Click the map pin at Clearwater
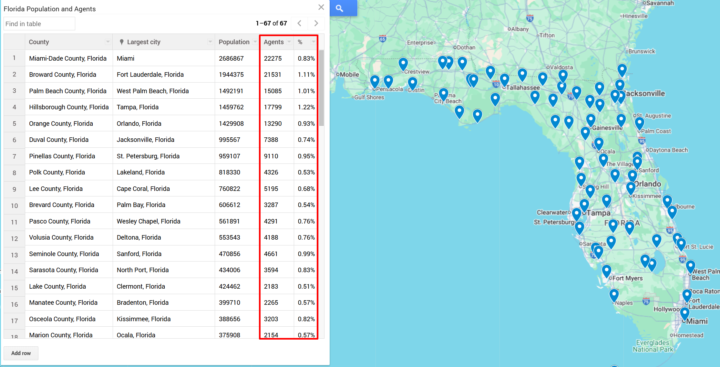This screenshot has height=367, width=720. [x=576, y=214]
